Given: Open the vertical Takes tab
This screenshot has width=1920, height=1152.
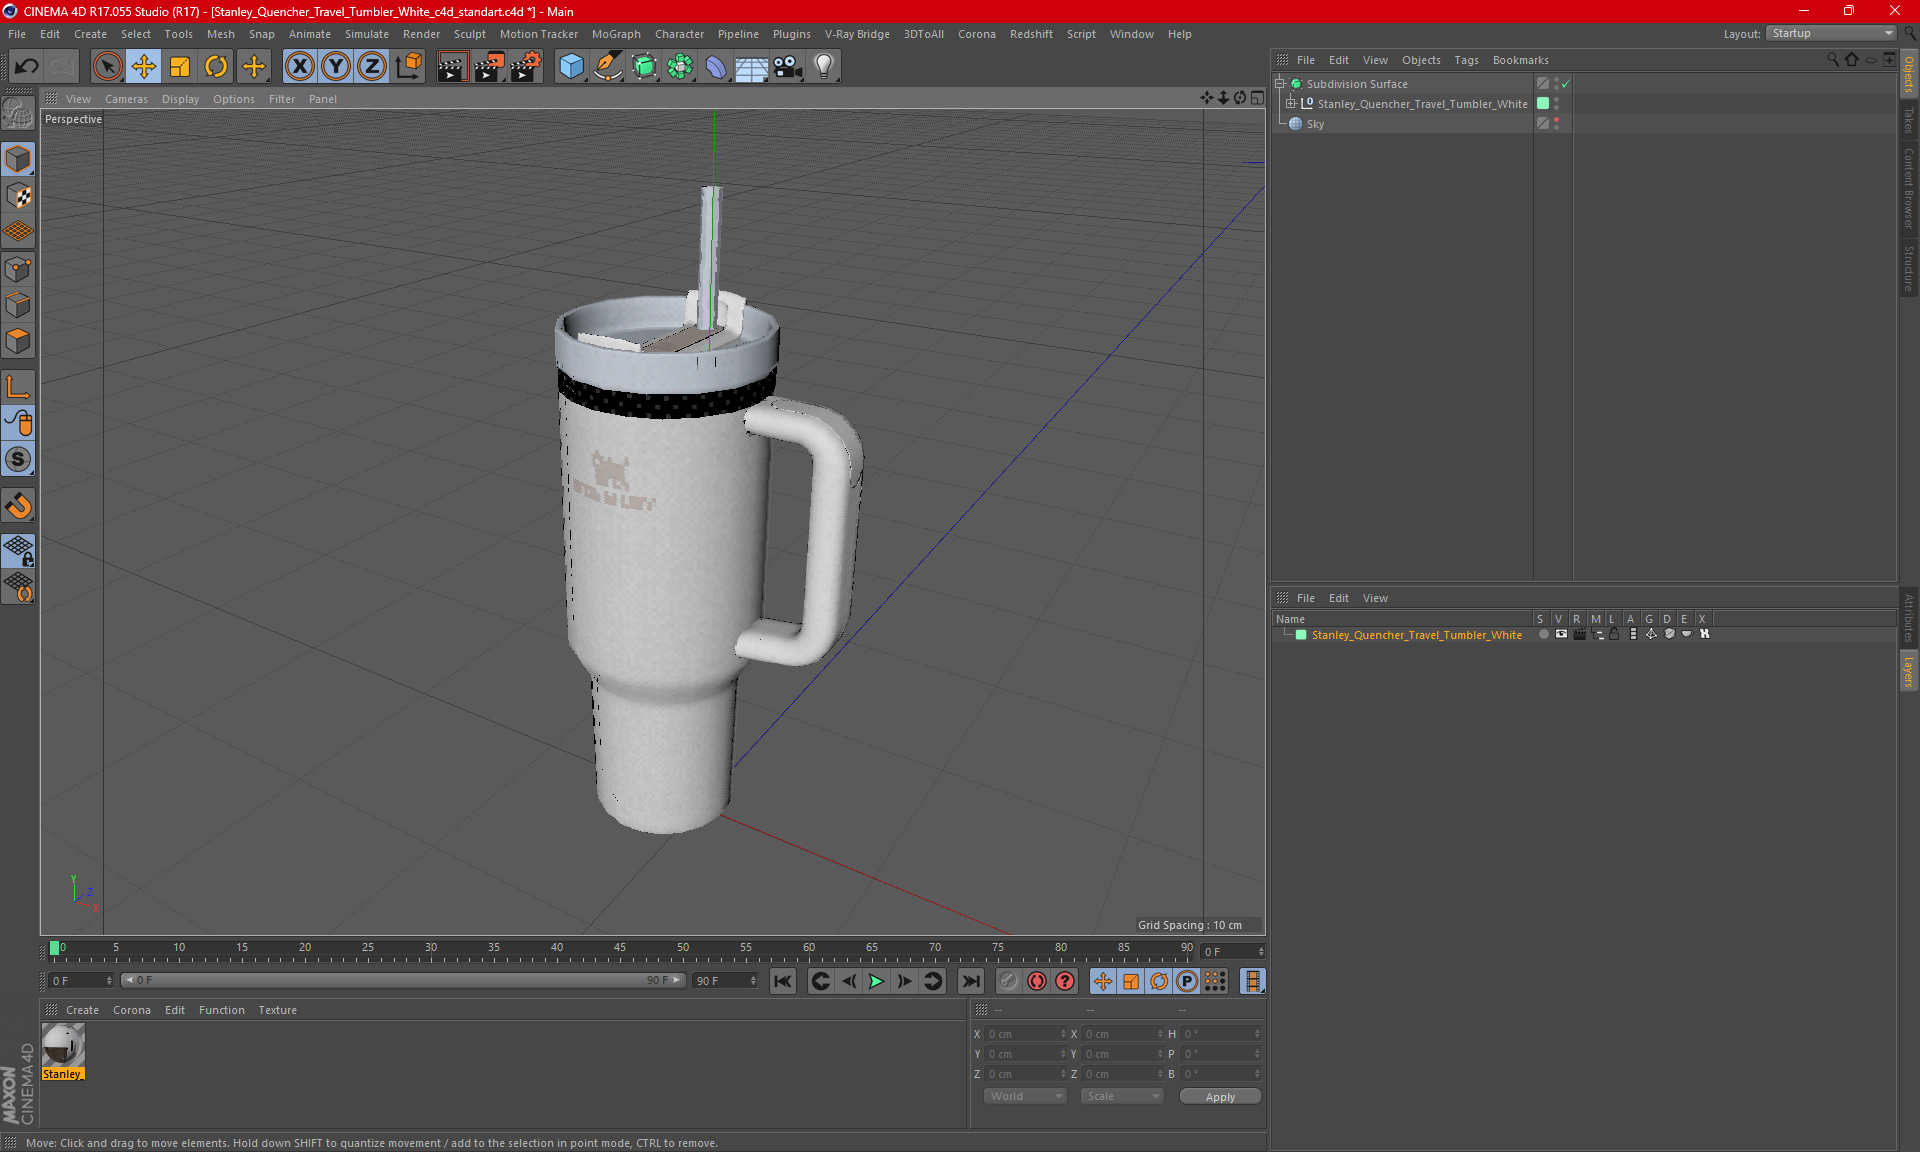Looking at the screenshot, I should 1909,120.
